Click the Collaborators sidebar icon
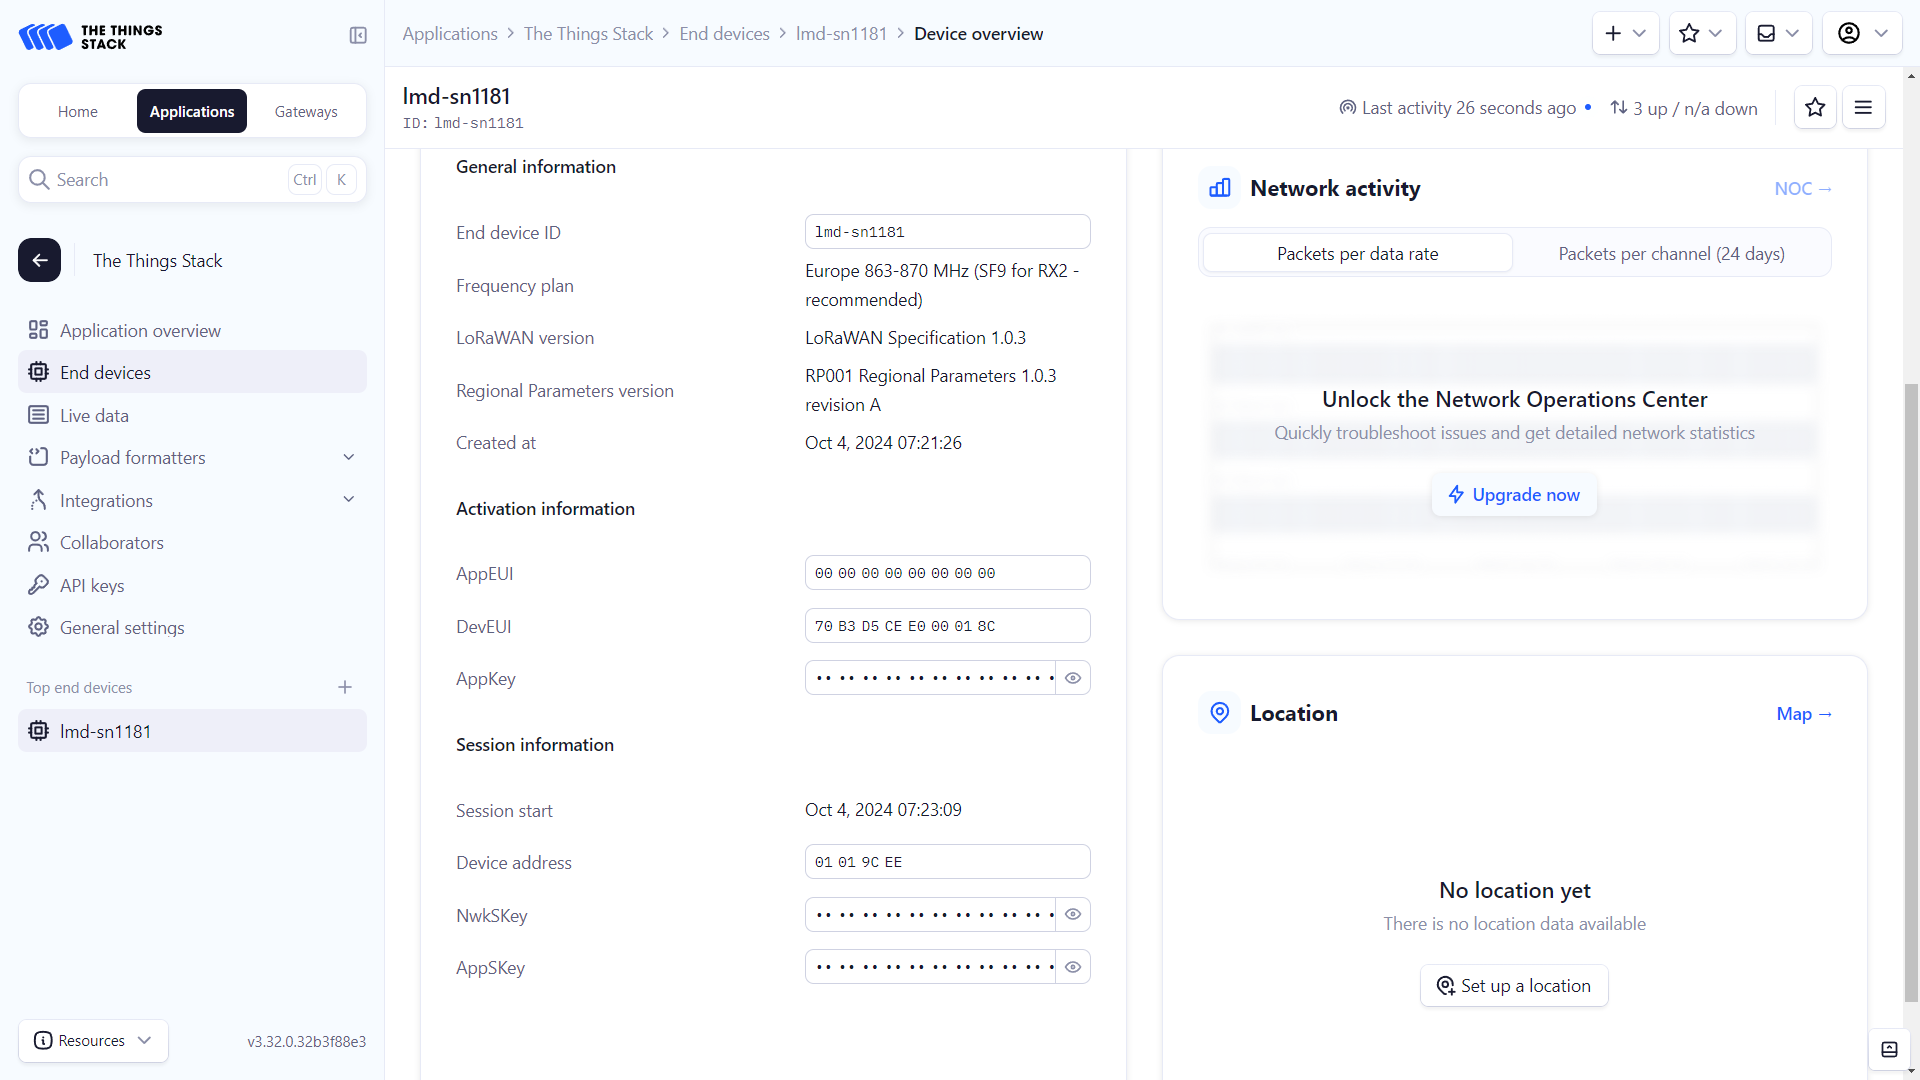 coord(38,542)
